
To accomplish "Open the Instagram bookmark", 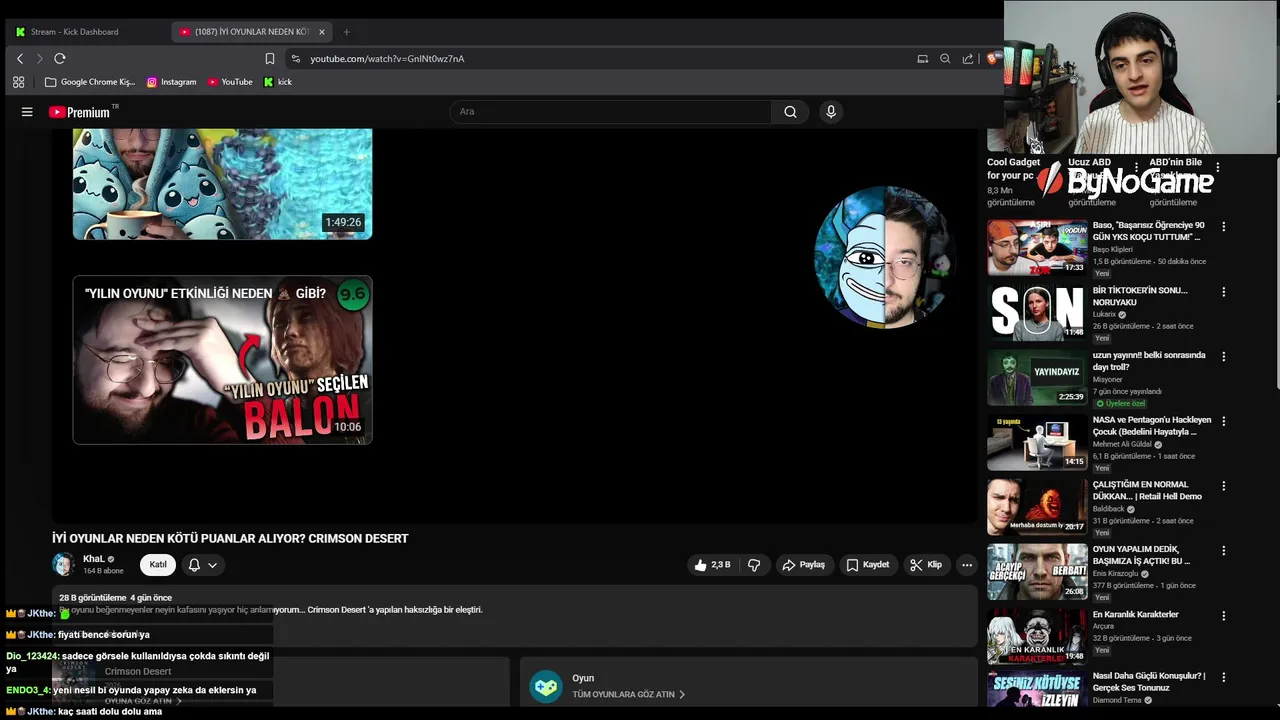I will coord(171,82).
